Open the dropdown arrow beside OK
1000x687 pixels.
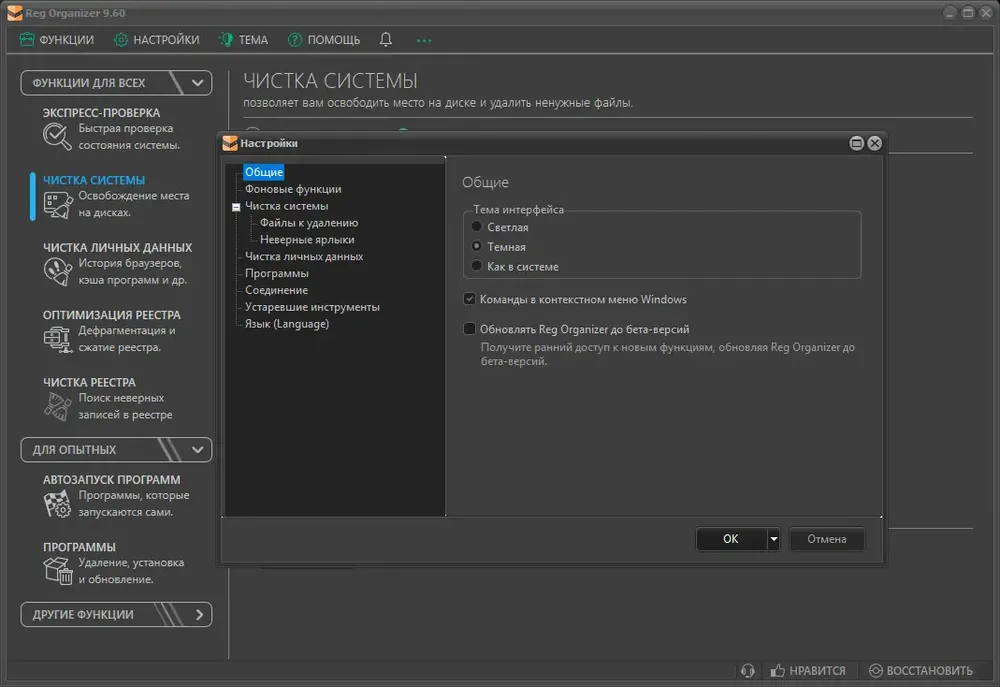(773, 539)
